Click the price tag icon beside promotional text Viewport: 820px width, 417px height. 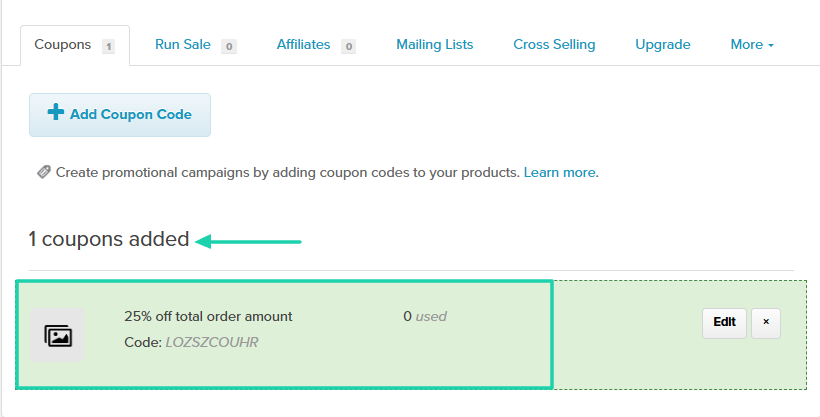pyautogui.click(x=43, y=172)
